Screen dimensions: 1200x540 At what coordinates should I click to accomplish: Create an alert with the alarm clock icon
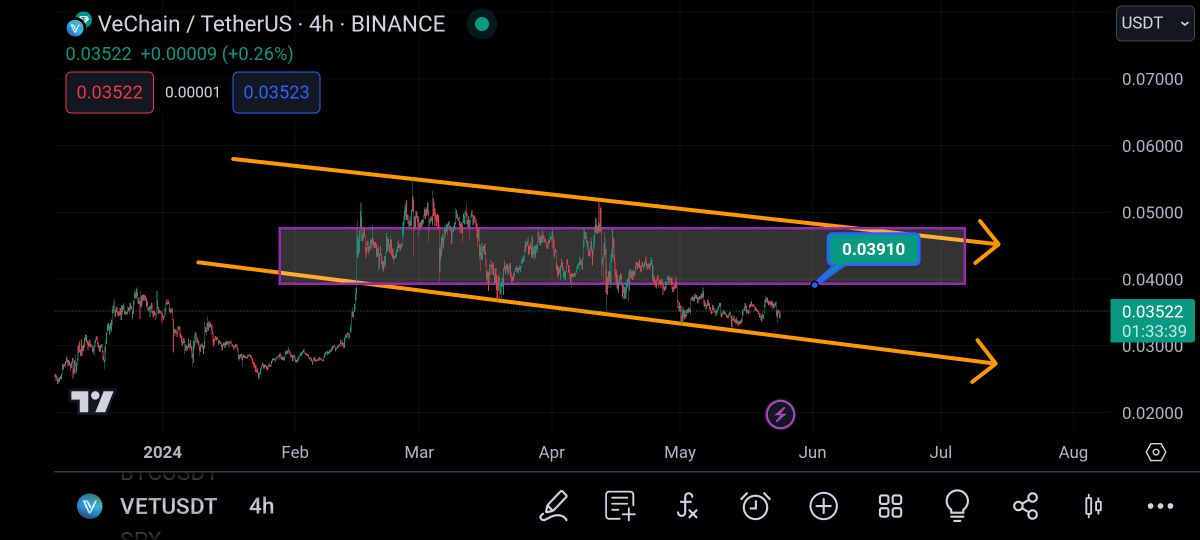[x=755, y=506]
